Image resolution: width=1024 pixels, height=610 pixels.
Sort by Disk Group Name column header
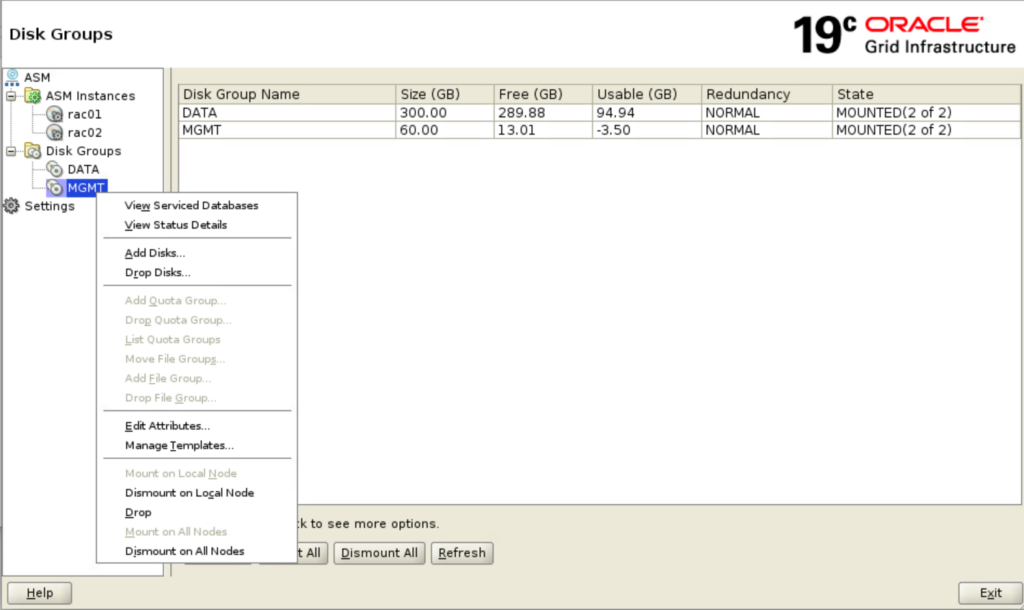(287, 94)
